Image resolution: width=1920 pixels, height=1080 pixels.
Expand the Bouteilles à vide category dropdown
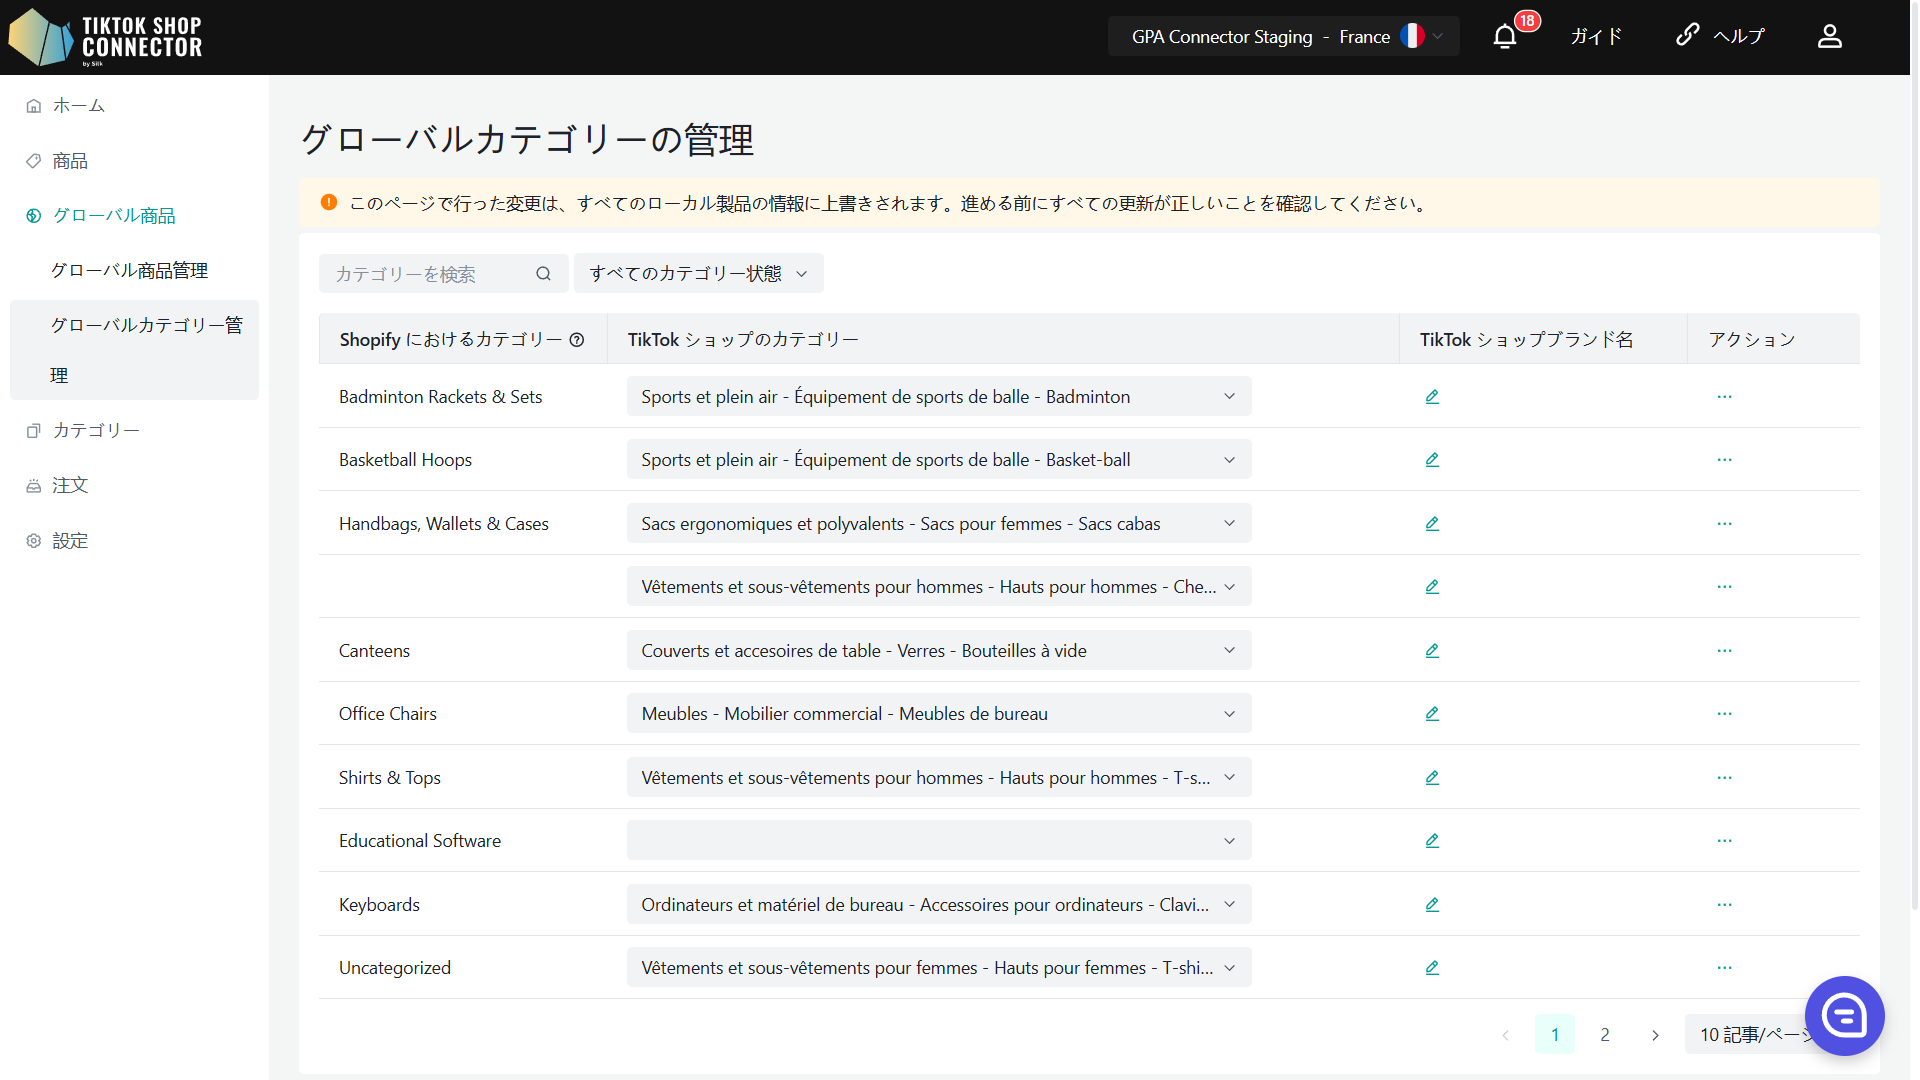click(x=939, y=651)
